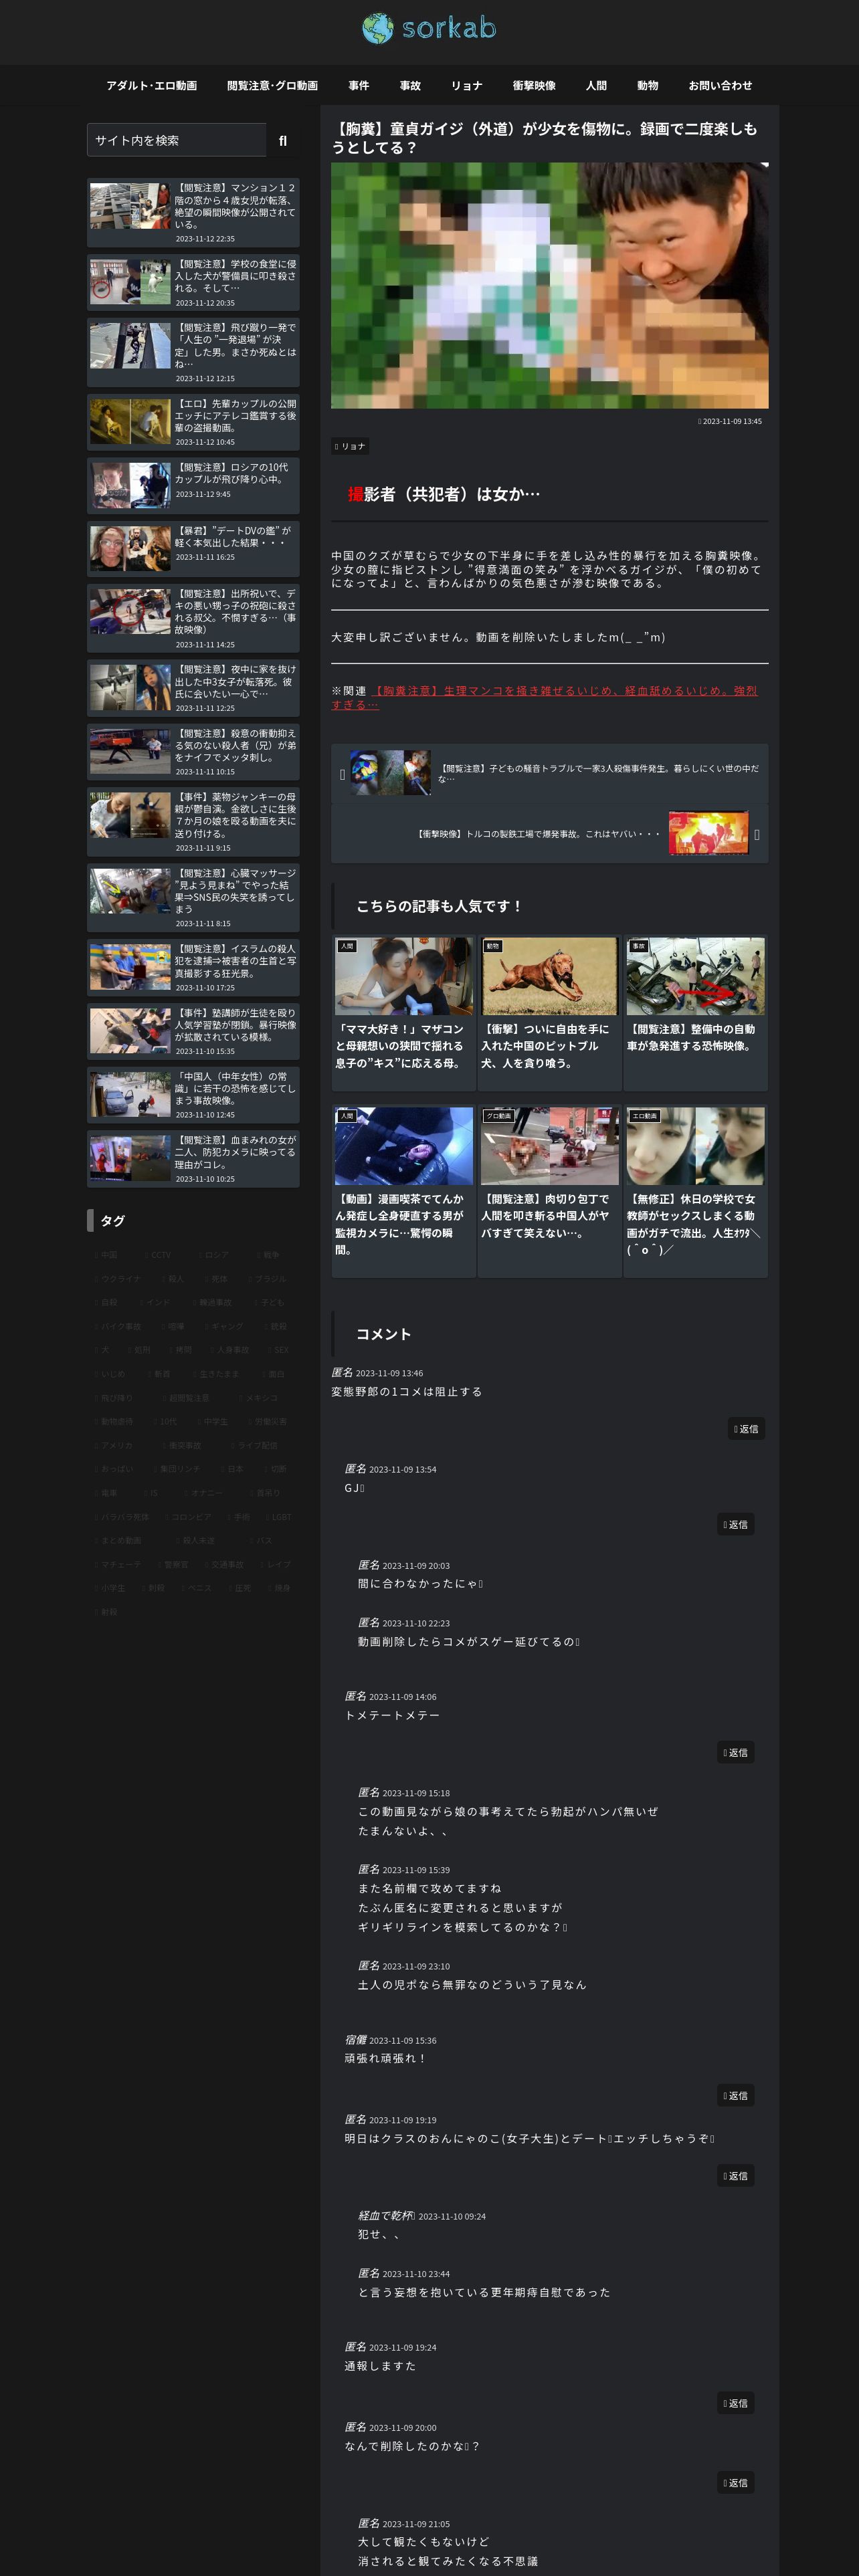Open the 人間 menu item
859x2576 pixels.
[x=597, y=86]
